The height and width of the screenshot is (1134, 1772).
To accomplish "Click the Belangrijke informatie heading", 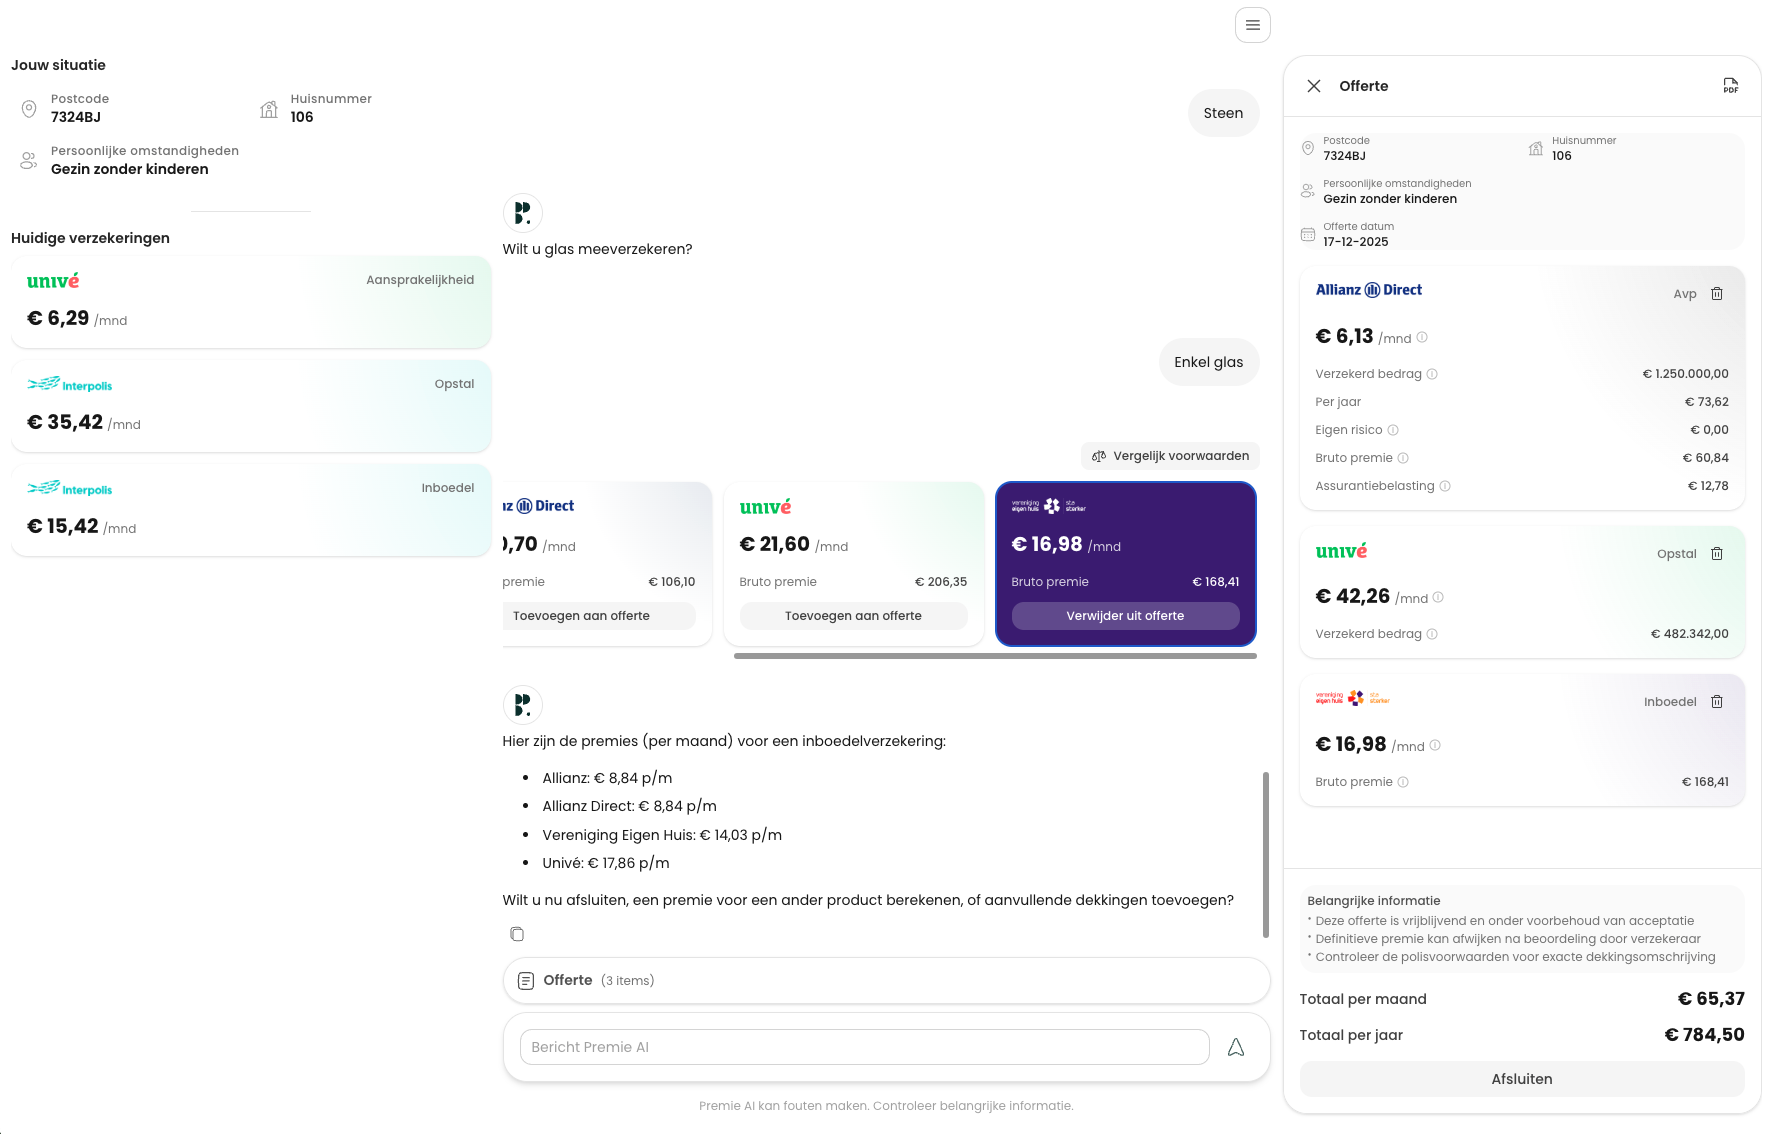I will pyautogui.click(x=1373, y=901).
